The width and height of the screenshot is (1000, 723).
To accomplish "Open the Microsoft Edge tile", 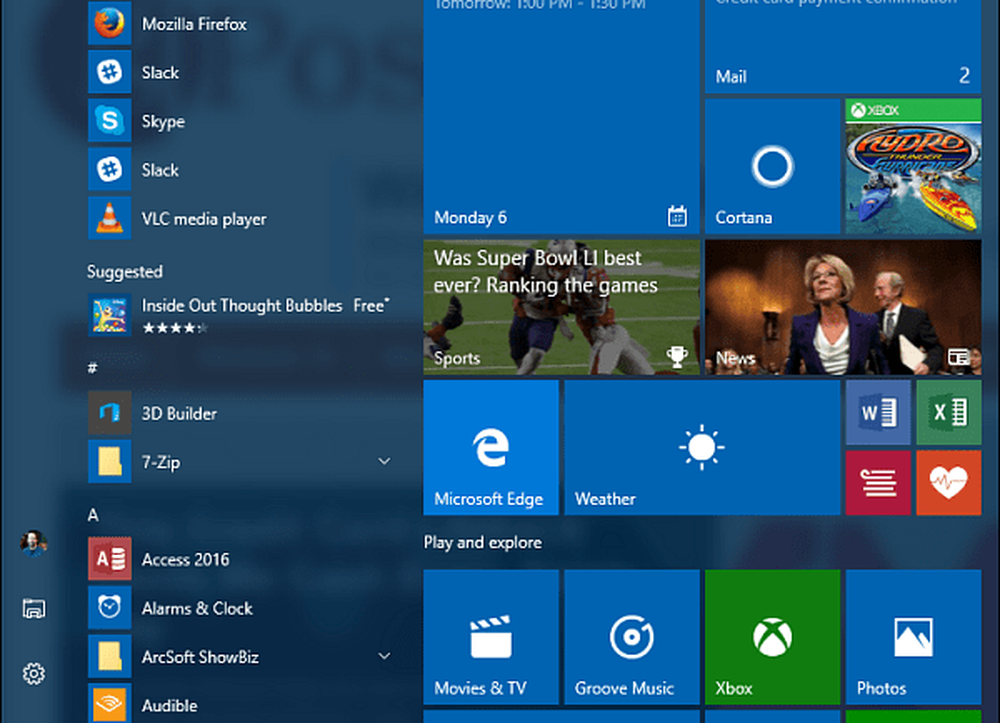I will [x=490, y=447].
